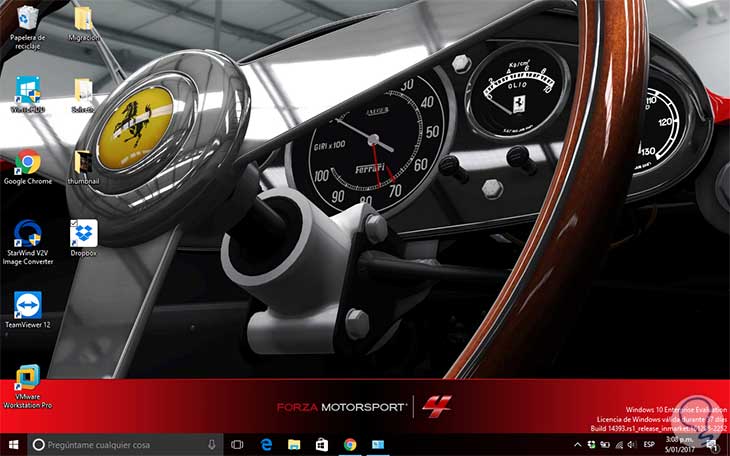
Task: Open the Migración folder on the desktop
Action: (x=83, y=24)
